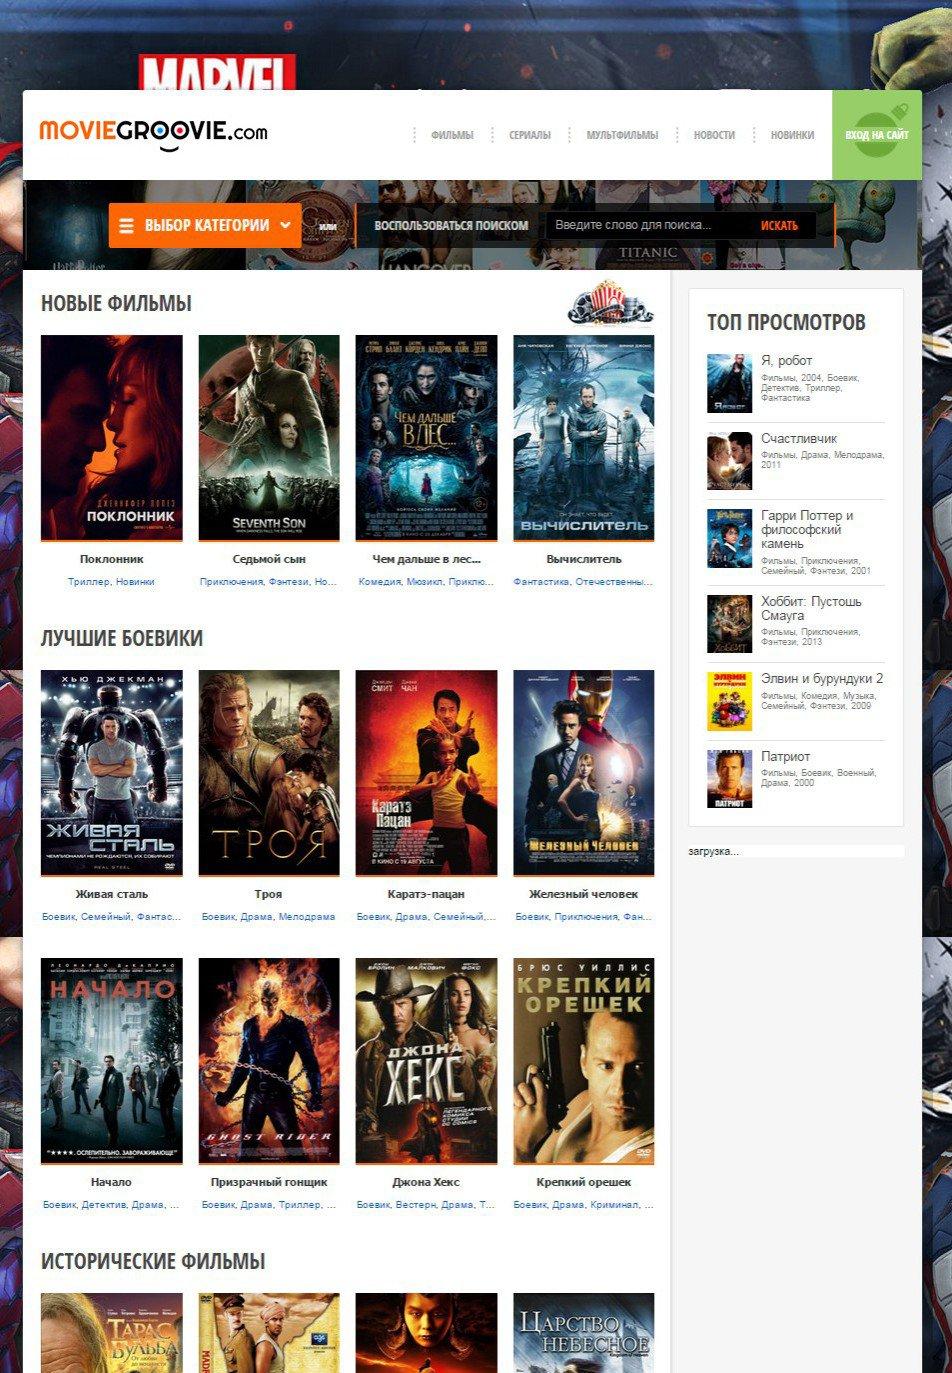Image resolution: width=952 pixels, height=1373 pixels.
Task: Open the Начало movie poster
Action: 111,1061
